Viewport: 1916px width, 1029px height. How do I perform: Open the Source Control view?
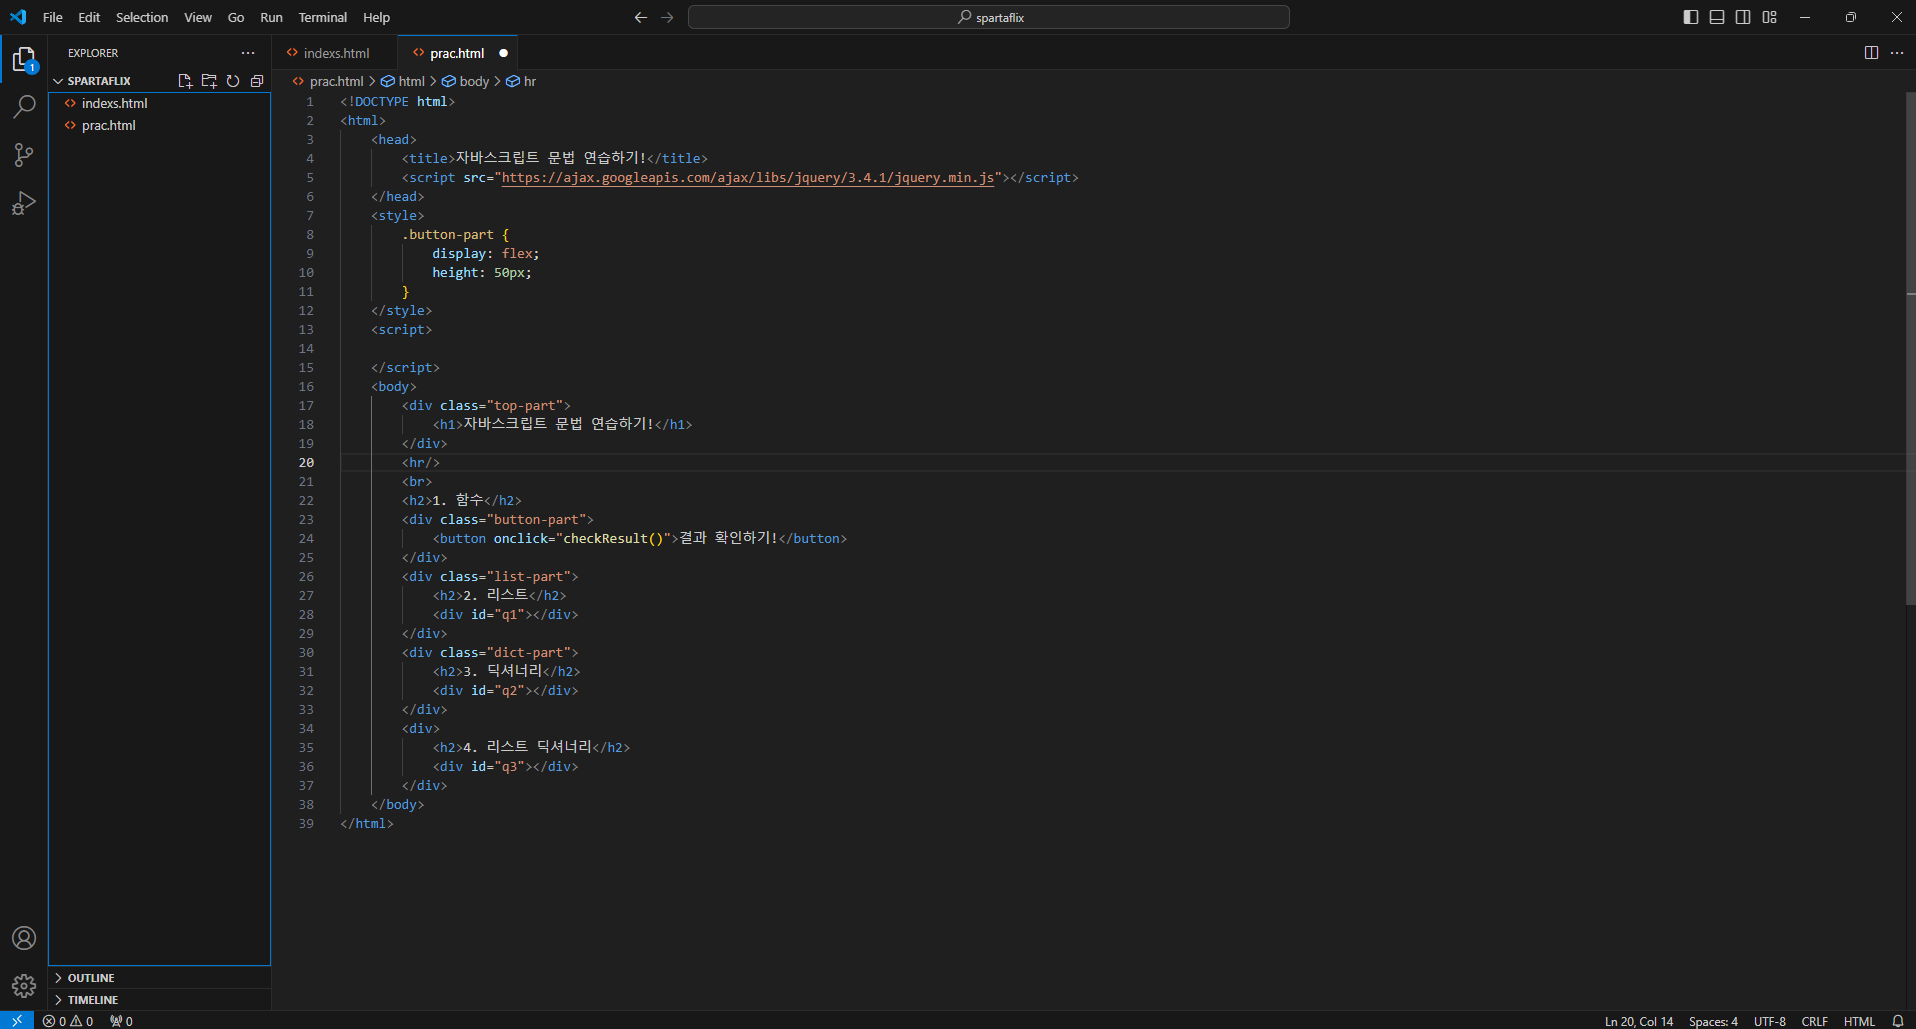(24, 155)
